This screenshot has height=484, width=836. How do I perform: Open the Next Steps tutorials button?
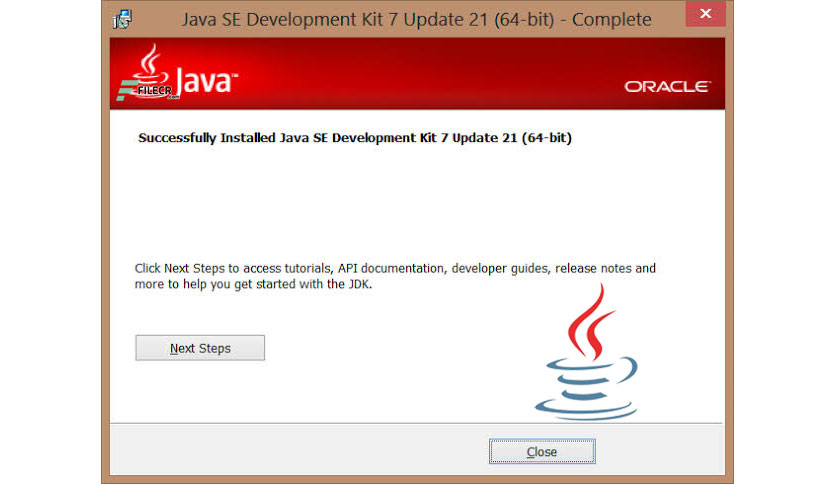pyautogui.click(x=200, y=348)
